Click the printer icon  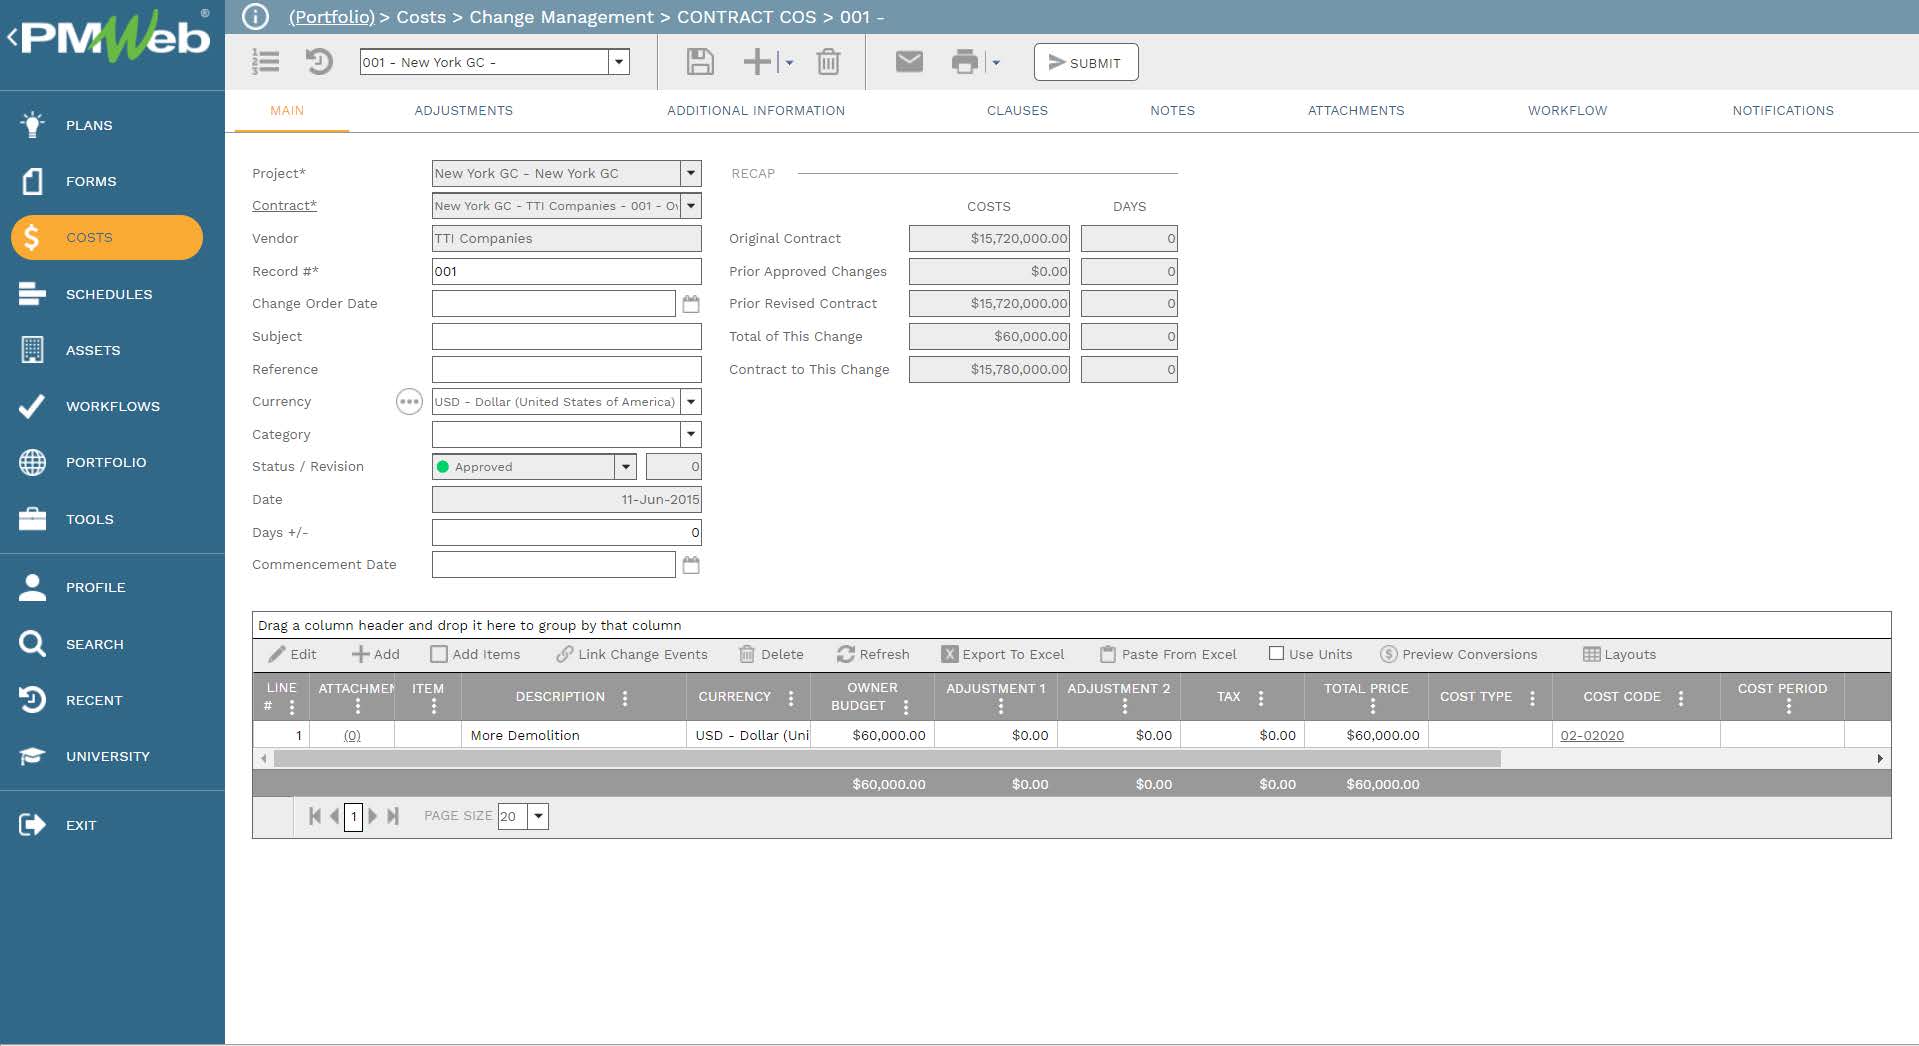point(965,62)
